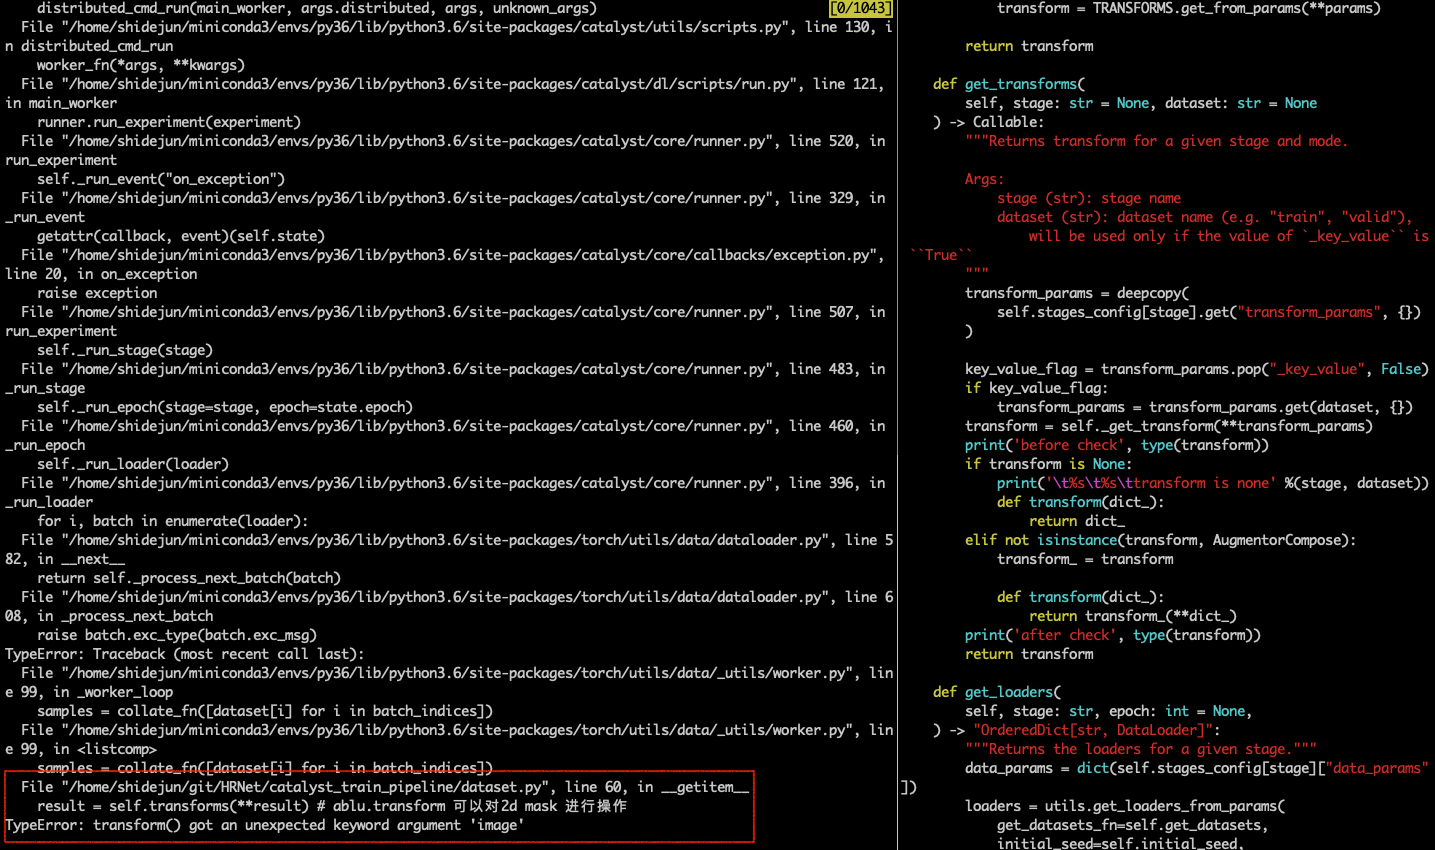Click the print('after check', type(transform)) line
The width and height of the screenshot is (1435, 850).
click(x=1113, y=635)
